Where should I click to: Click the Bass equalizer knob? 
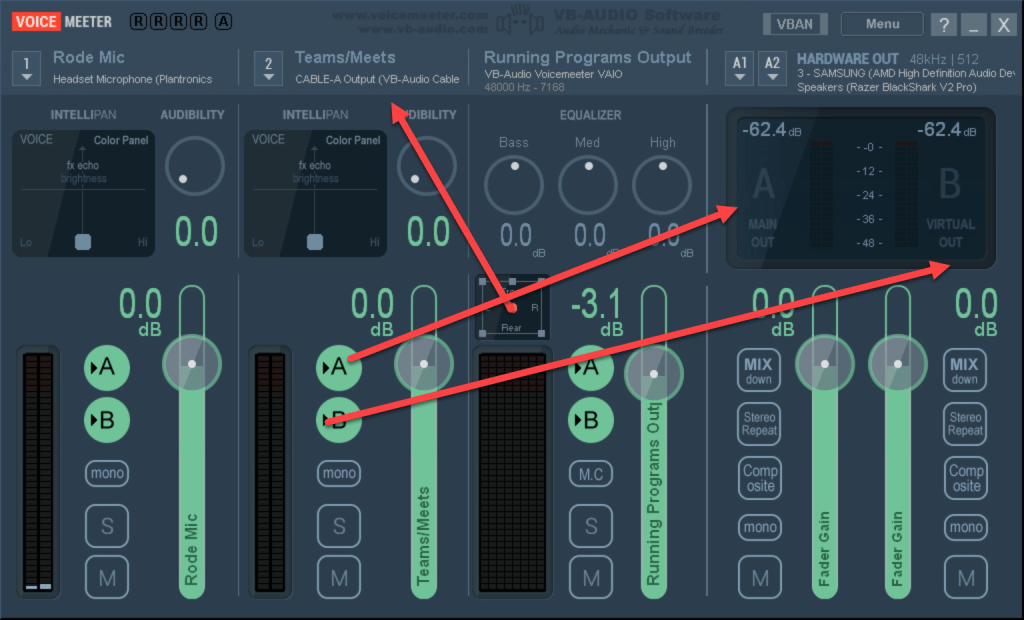(x=514, y=185)
